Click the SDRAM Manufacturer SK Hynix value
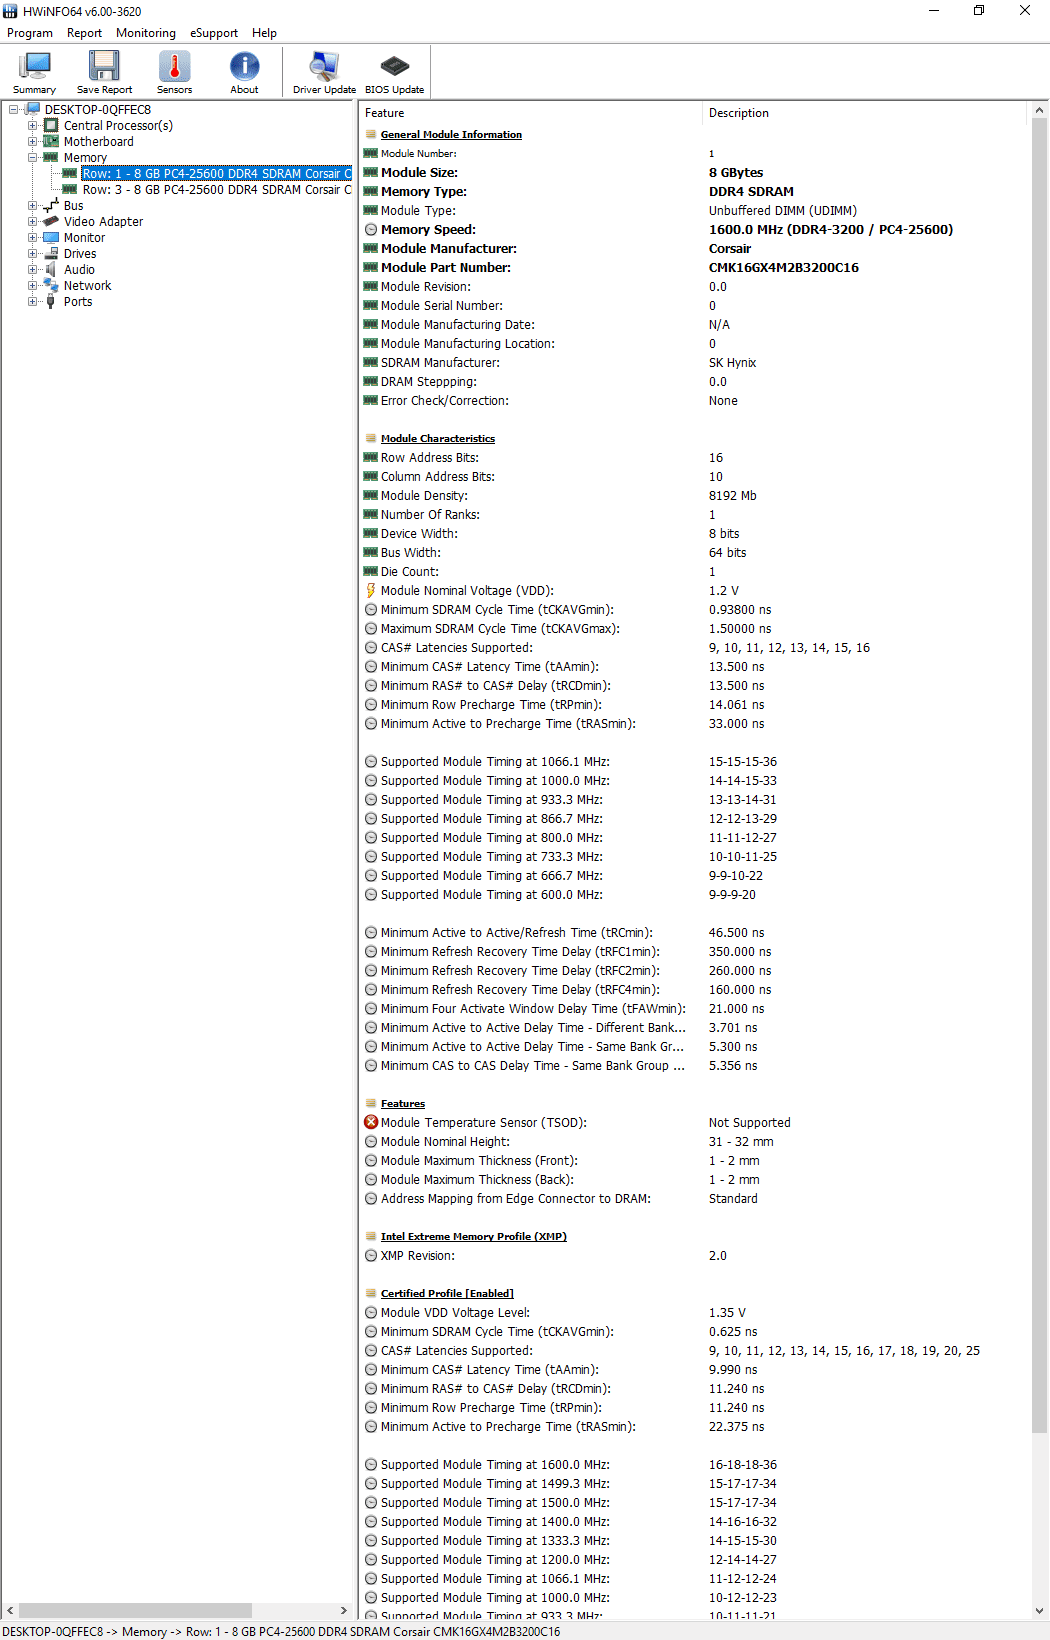 (732, 363)
